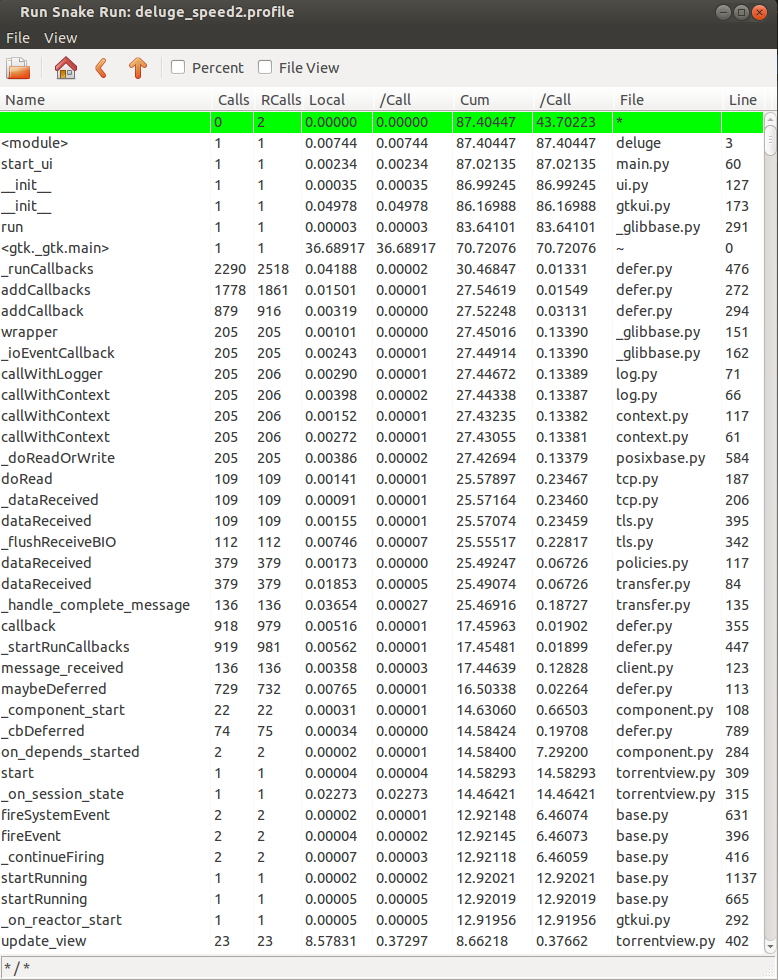The height and width of the screenshot is (980, 778).
Task: Enable the Percent checkbox
Action: pos(178,68)
